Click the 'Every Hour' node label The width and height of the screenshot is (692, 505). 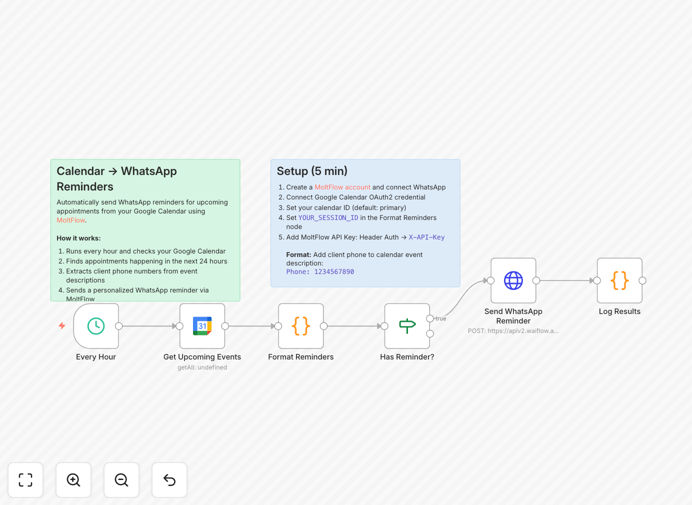pyautogui.click(x=96, y=357)
